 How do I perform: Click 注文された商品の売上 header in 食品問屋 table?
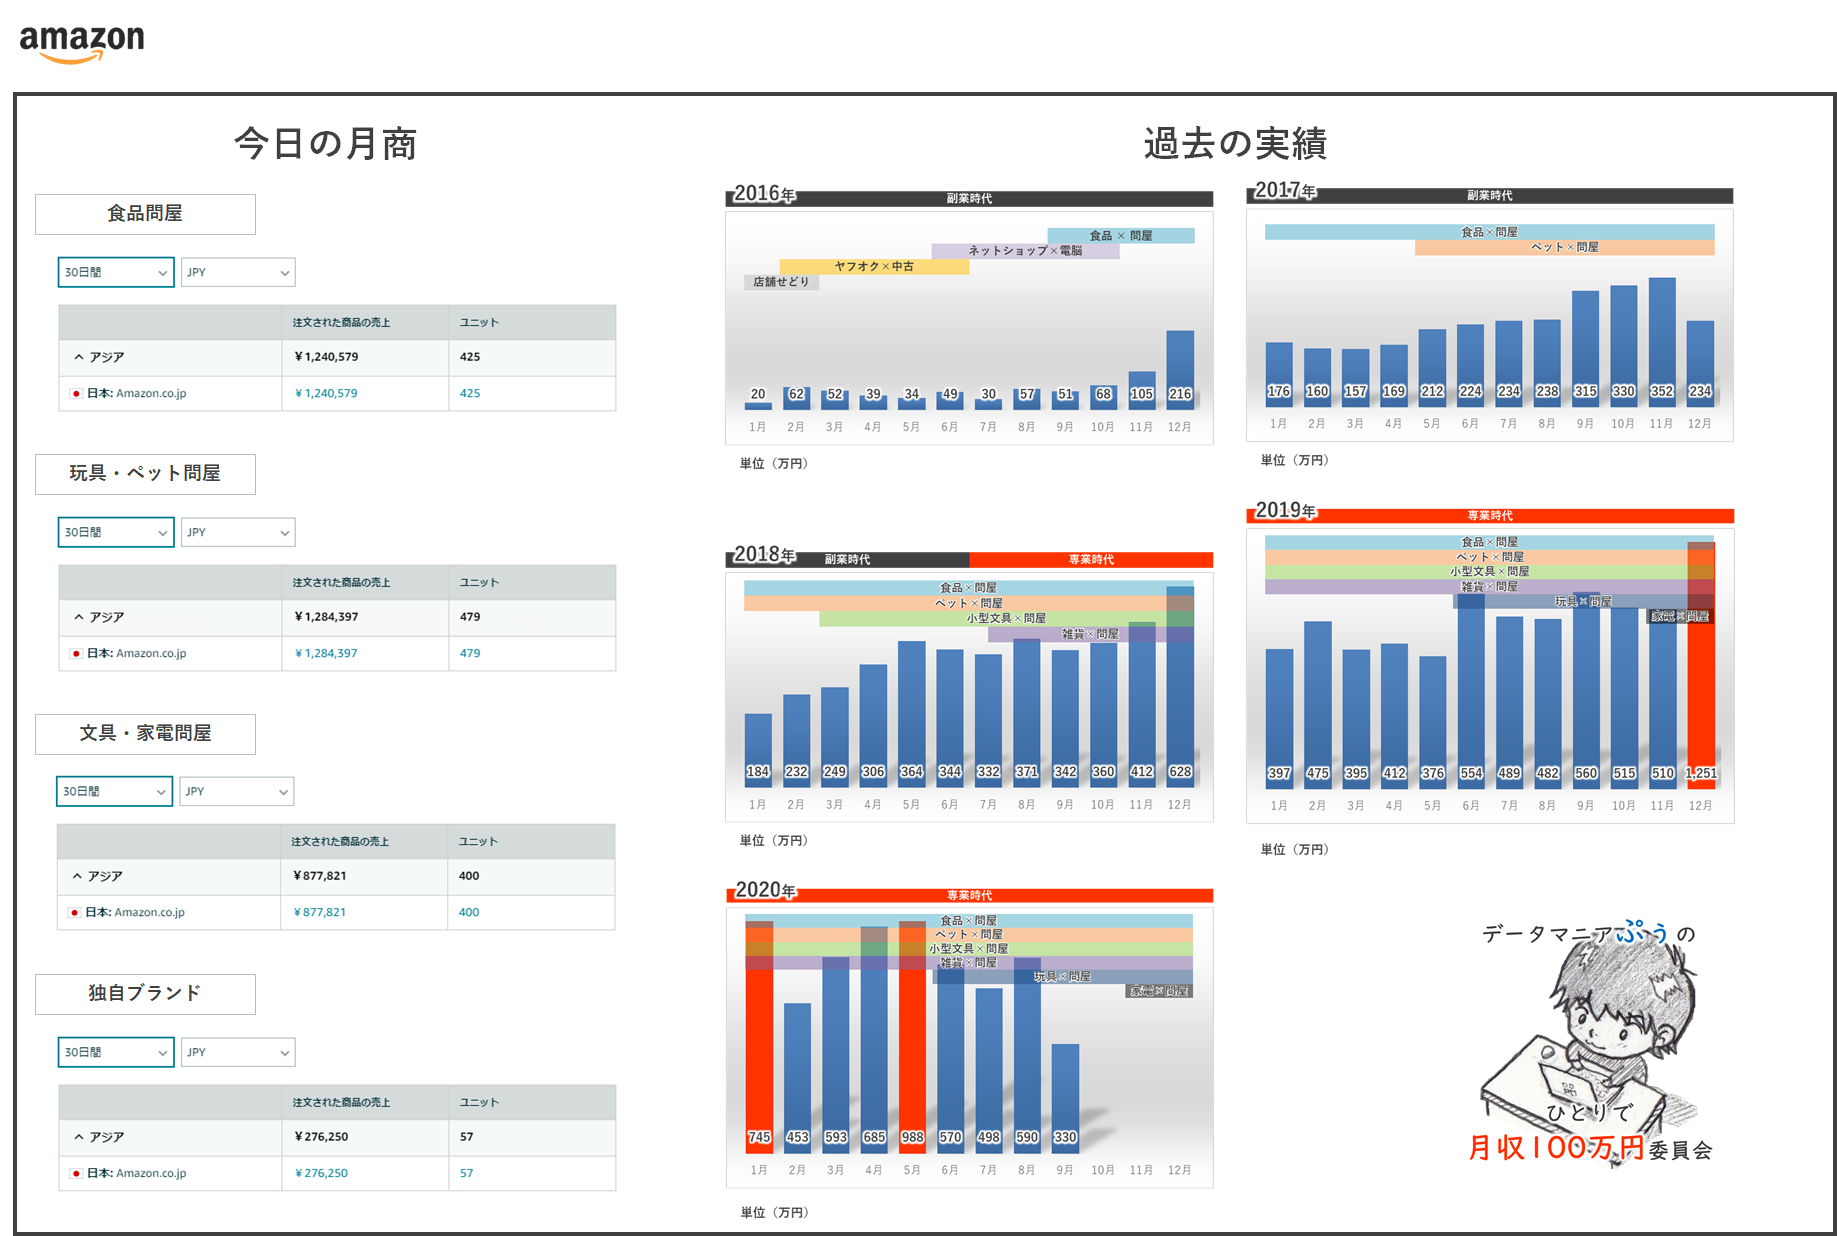341,323
